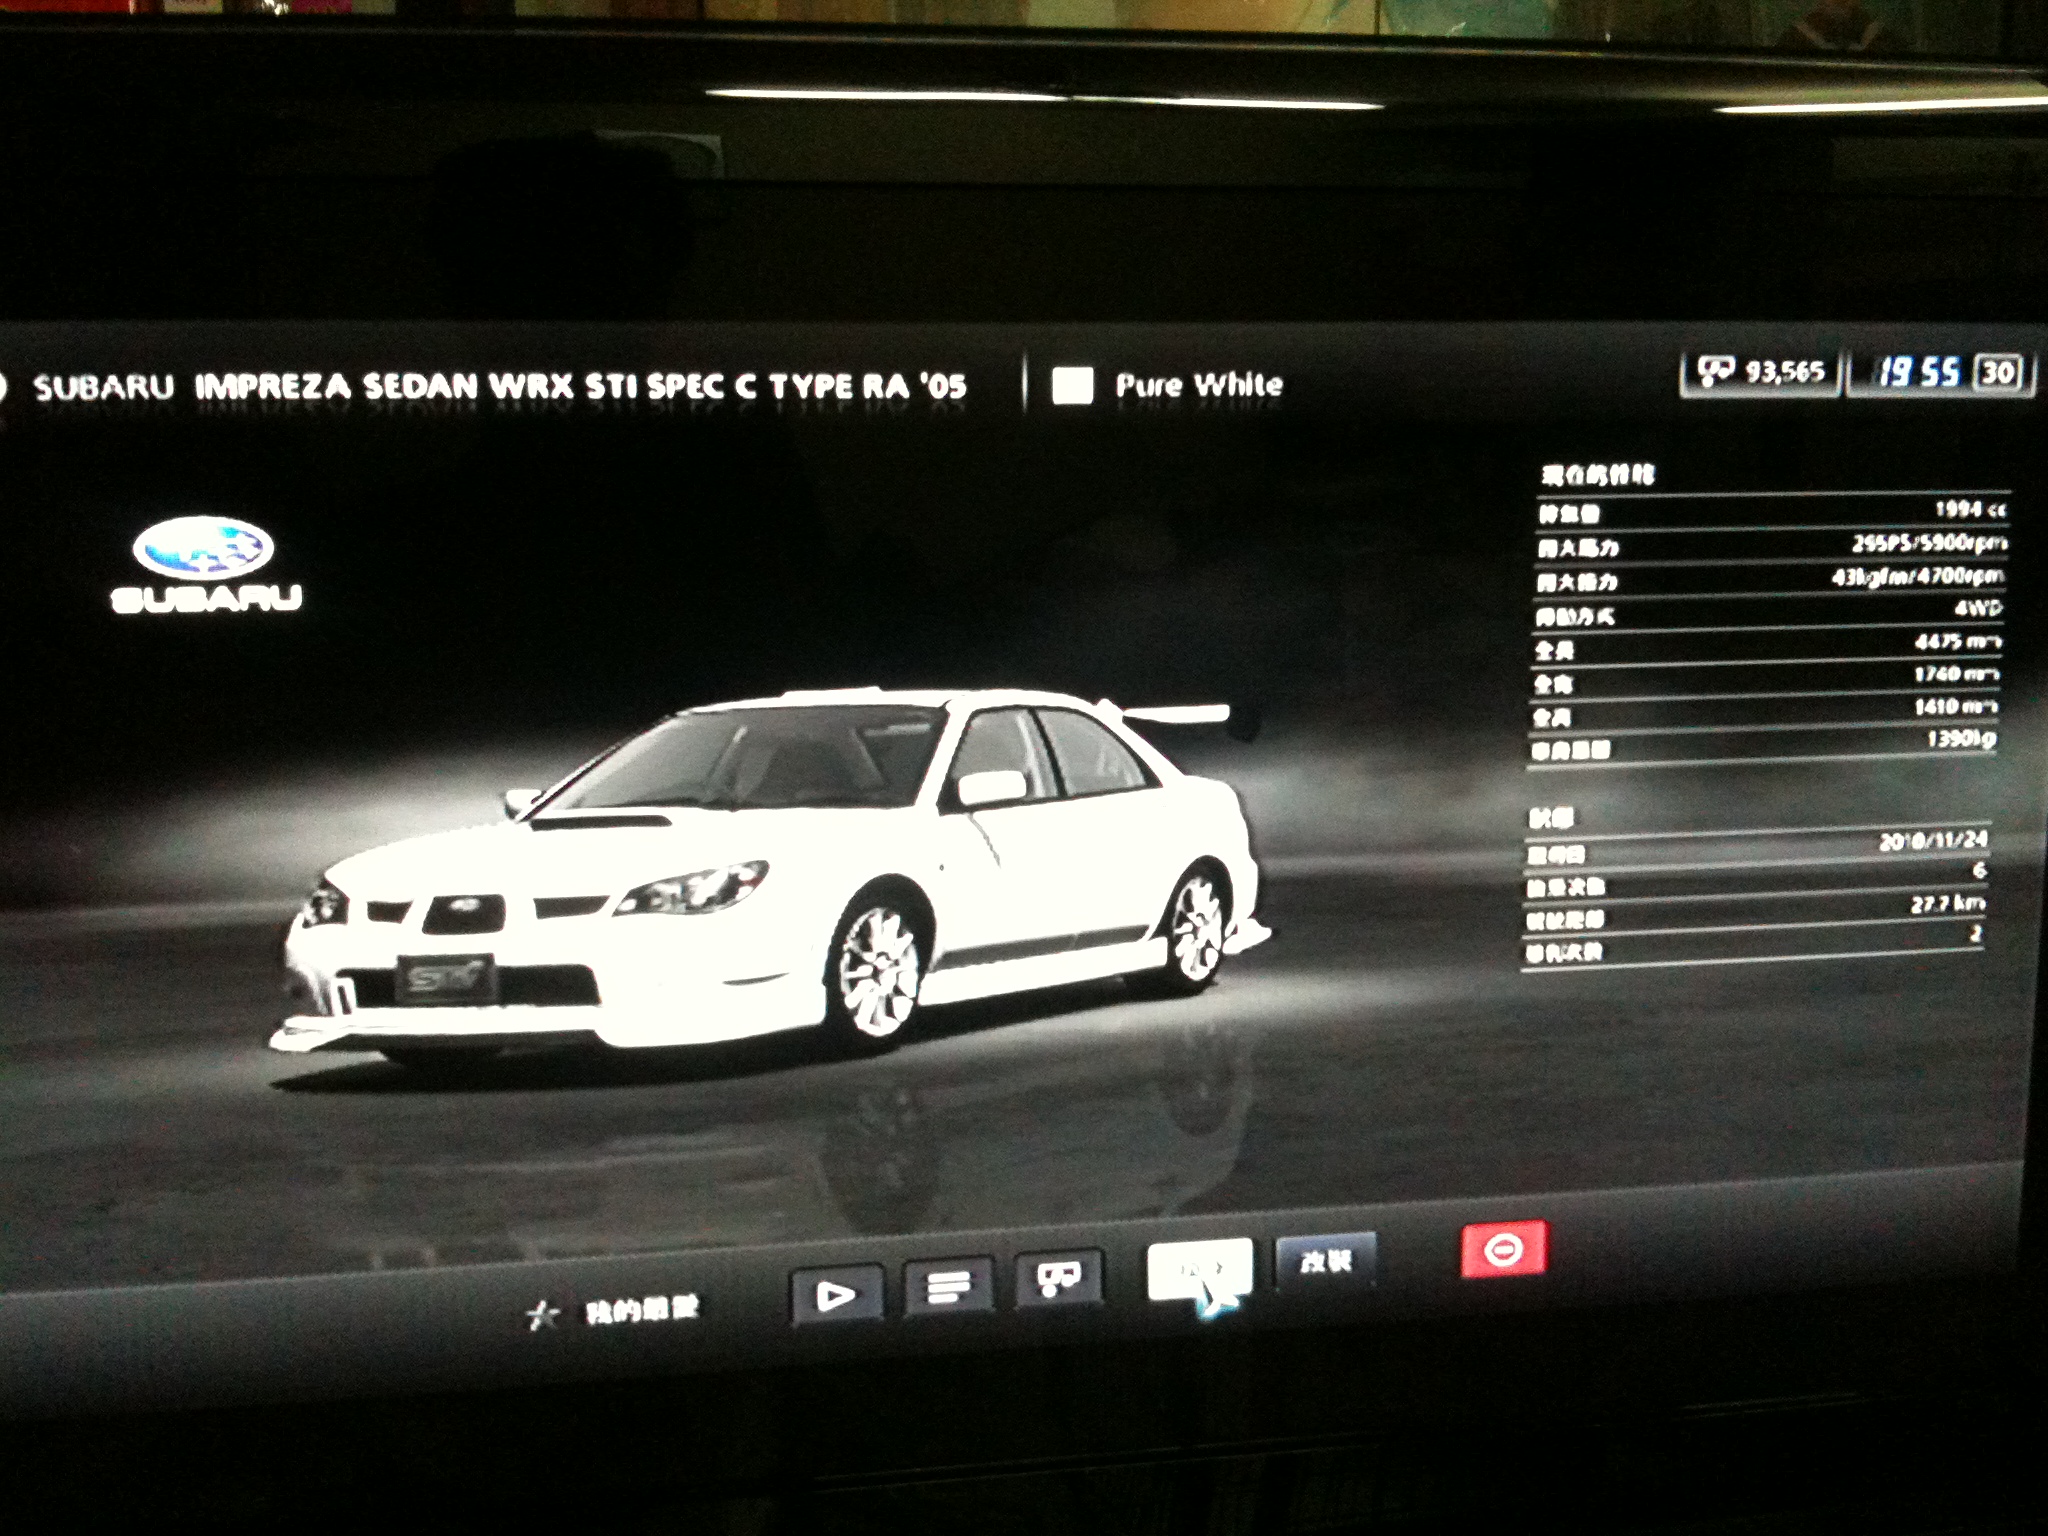The width and height of the screenshot is (2048, 1536).
Task: Click the Pure White color swatch
Action: tap(1072, 386)
